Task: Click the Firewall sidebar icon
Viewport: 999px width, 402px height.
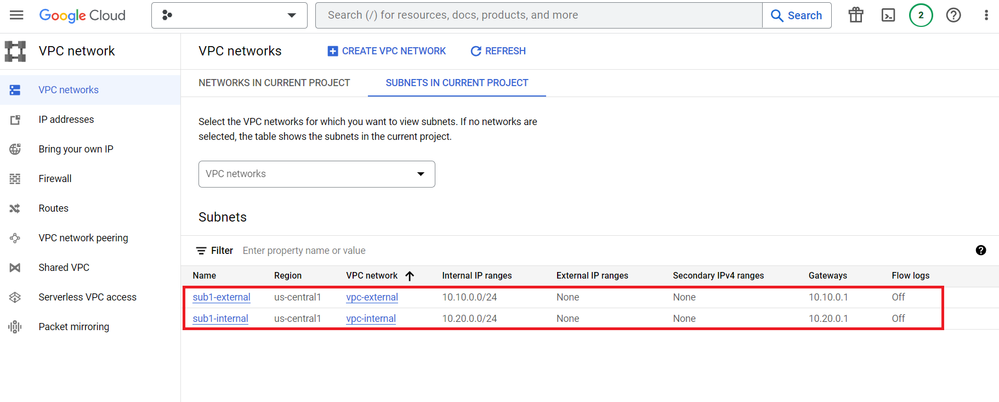Action: (x=15, y=179)
